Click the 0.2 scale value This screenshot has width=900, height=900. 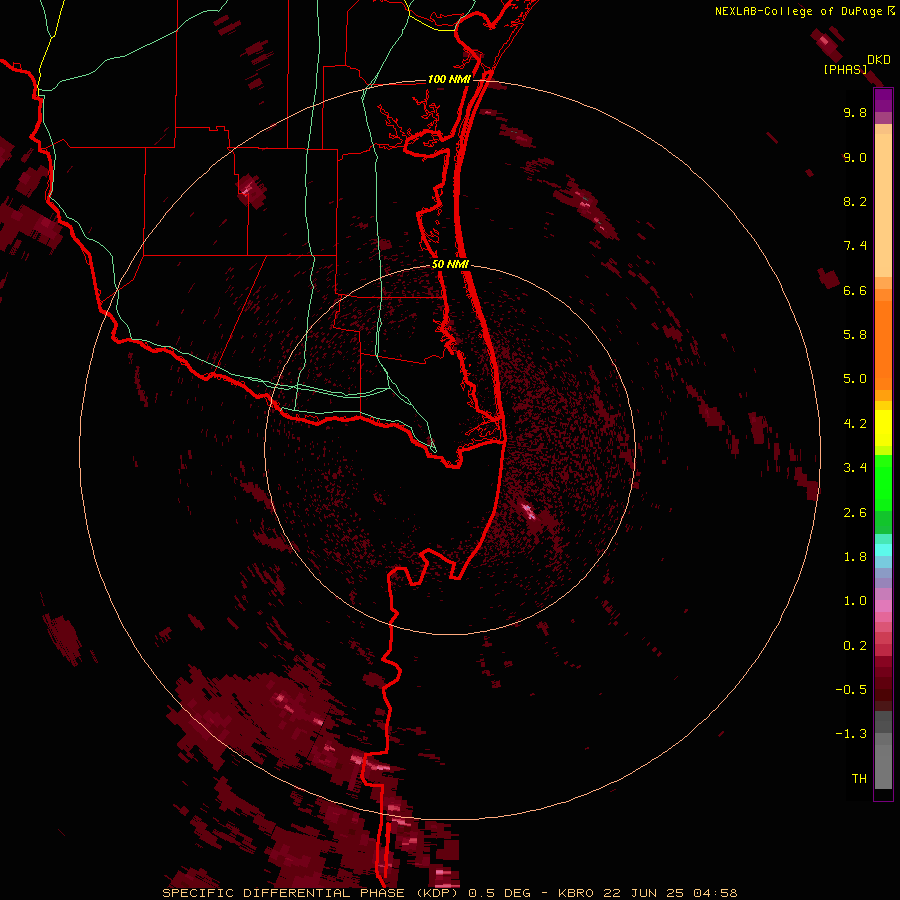(x=855, y=646)
